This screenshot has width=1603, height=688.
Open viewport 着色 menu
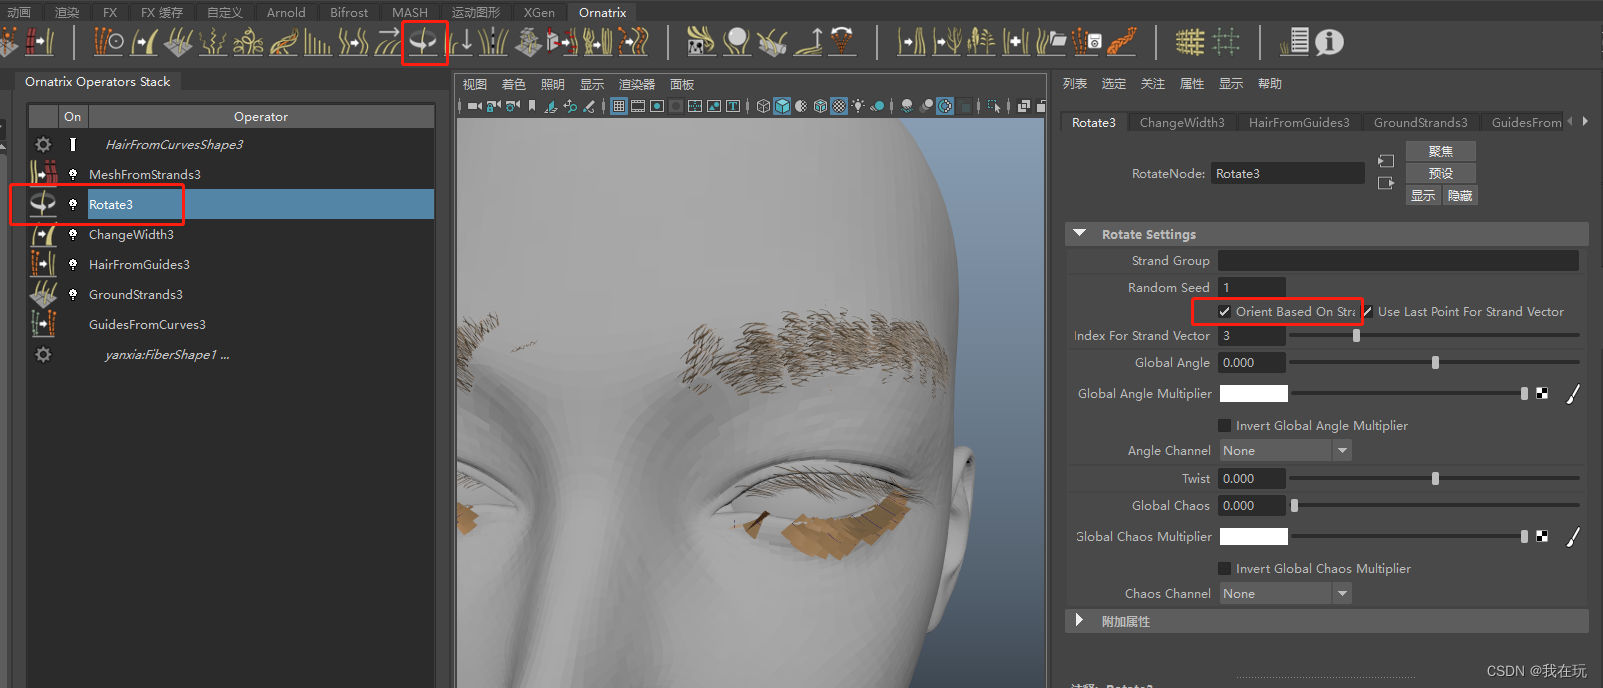point(514,85)
